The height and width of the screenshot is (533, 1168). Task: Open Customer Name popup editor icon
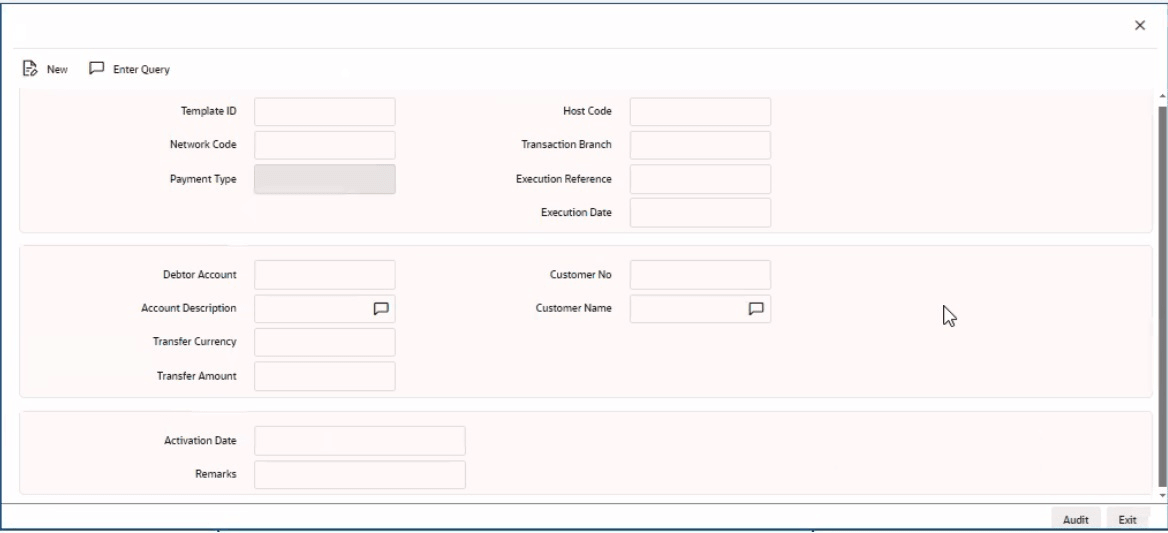coord(756,309)
